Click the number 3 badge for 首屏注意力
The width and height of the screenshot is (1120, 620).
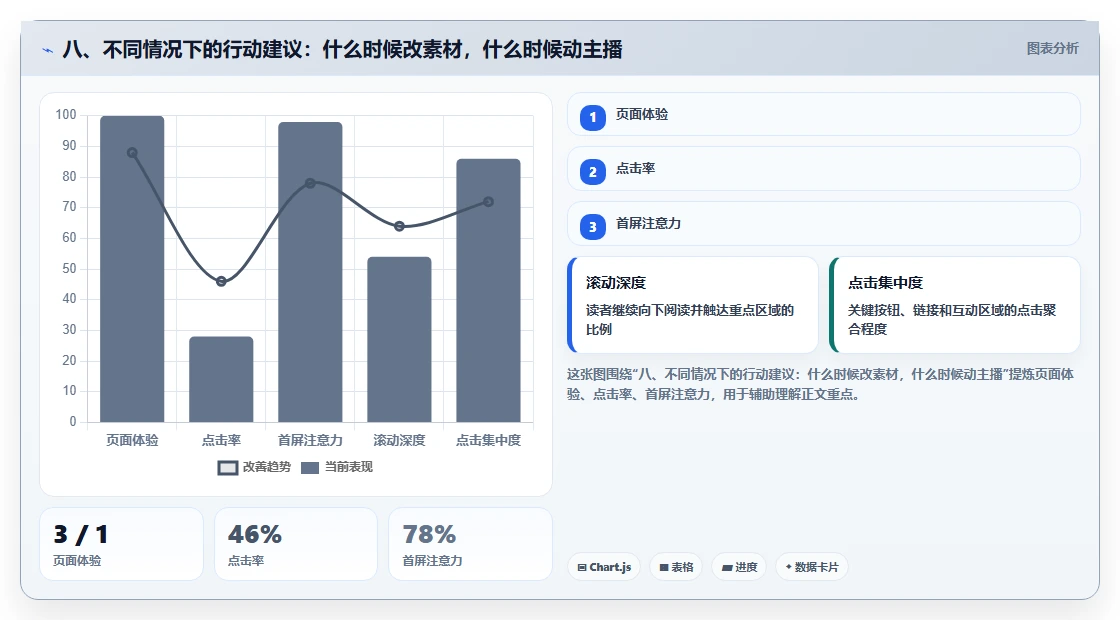(x=592, y=226)
